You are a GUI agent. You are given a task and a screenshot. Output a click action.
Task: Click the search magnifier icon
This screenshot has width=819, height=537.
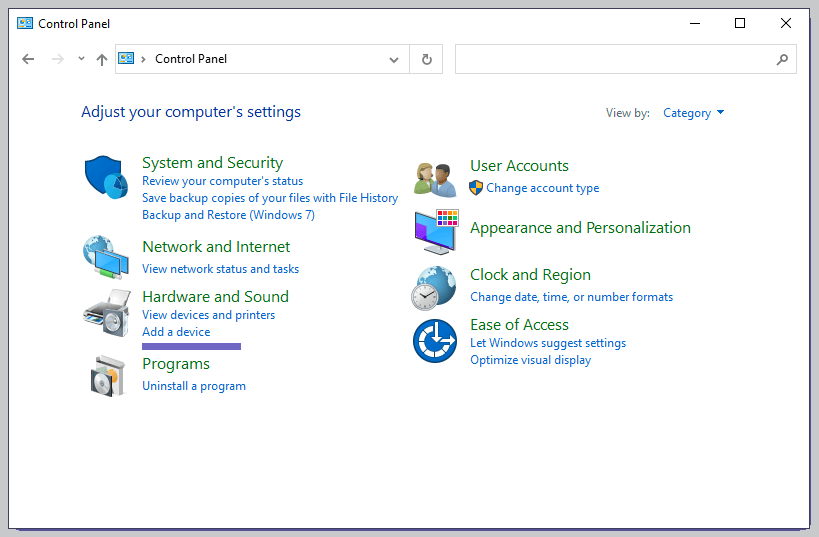[x=782, y=60]
